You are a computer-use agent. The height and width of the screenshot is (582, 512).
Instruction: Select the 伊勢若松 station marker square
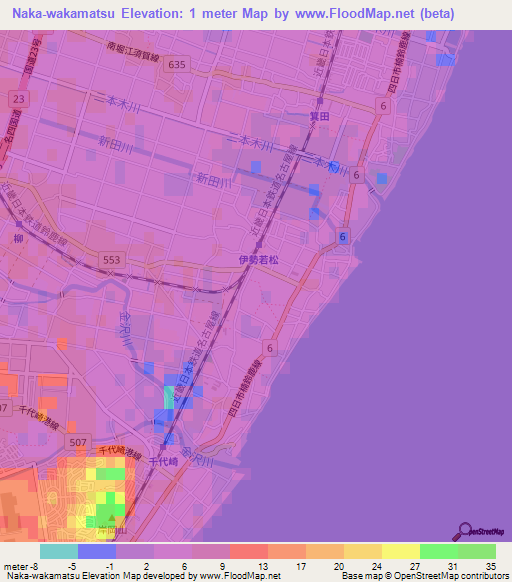pyautogui.click(x=259, y=245)
